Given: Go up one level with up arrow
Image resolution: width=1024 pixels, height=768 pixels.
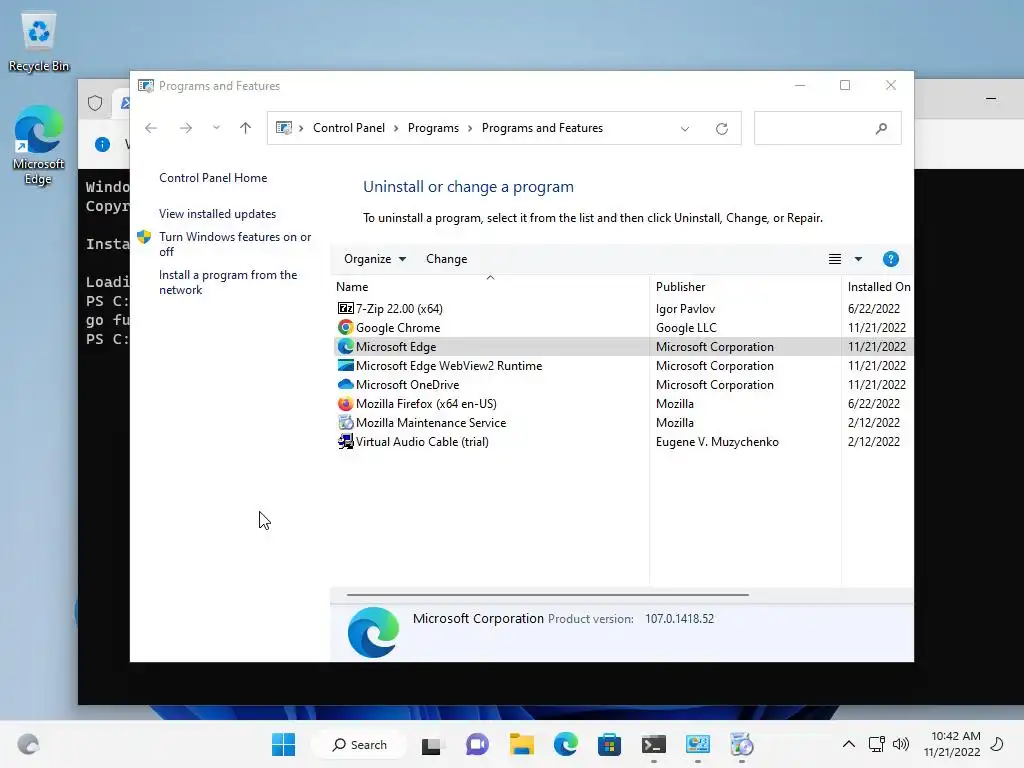Looking at the screenshot, I should click(x=246, y=128).
